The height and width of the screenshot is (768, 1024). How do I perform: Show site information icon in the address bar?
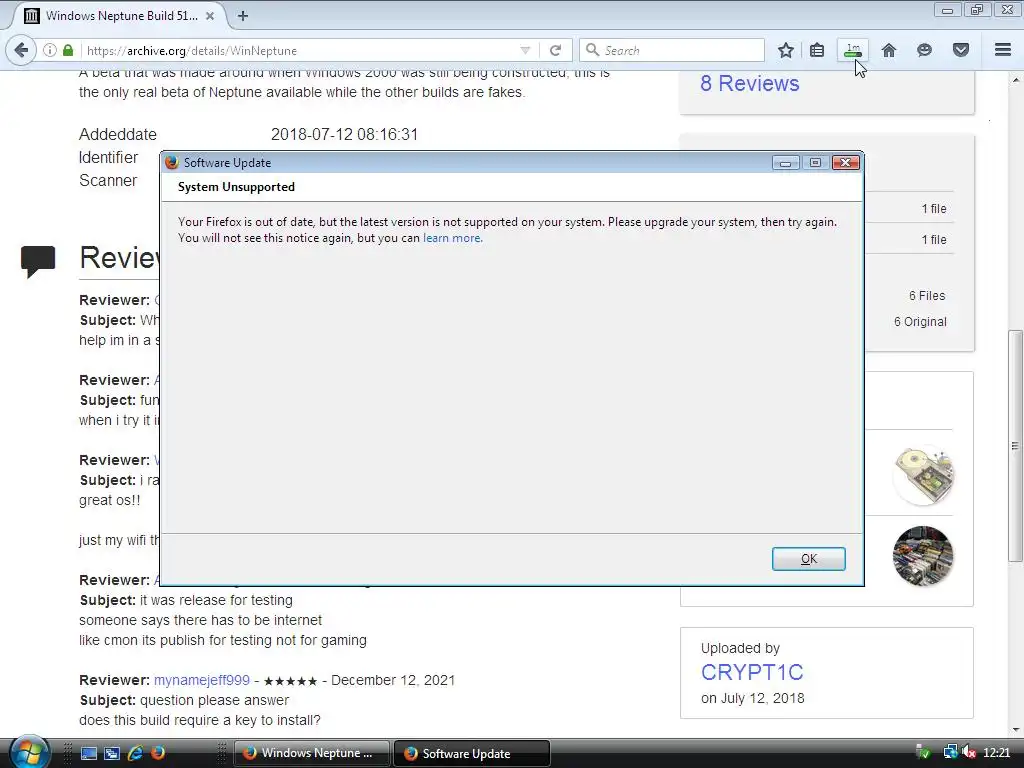50,50
